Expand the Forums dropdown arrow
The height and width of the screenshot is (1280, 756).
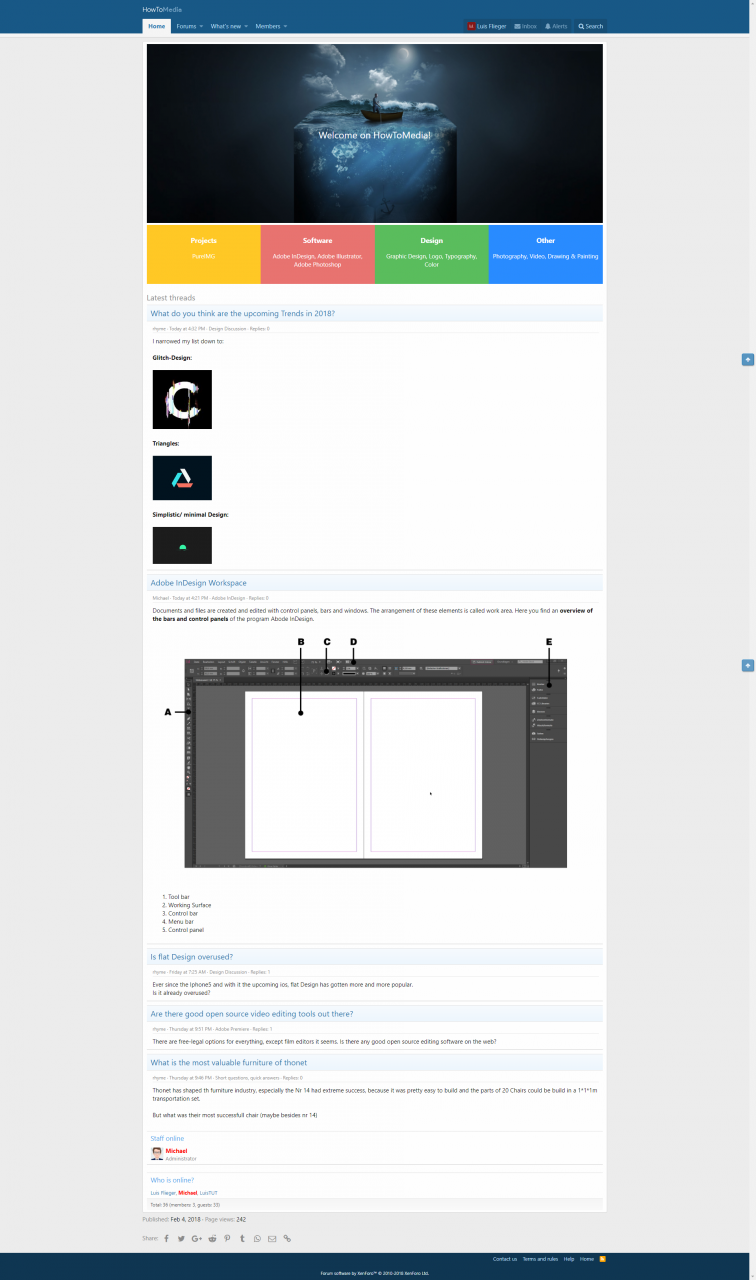tap(201, 26)
